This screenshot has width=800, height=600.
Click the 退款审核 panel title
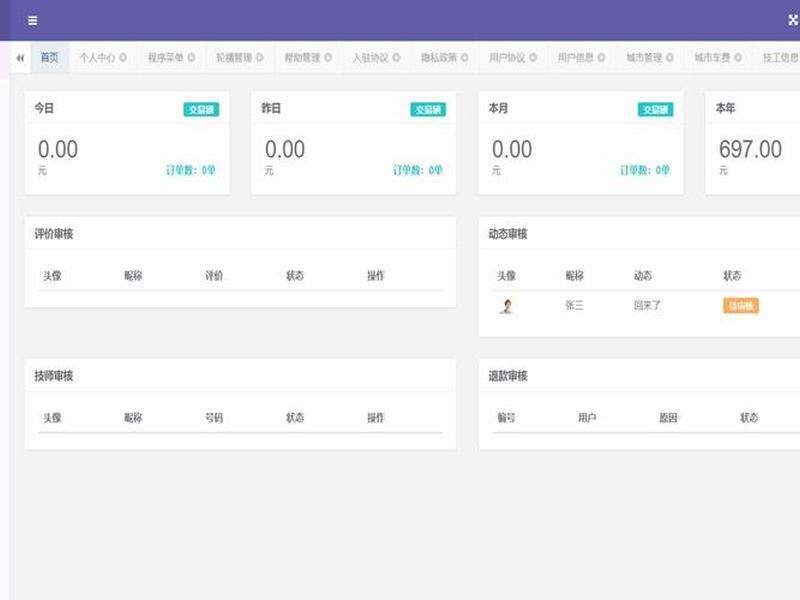pos(508,376)
